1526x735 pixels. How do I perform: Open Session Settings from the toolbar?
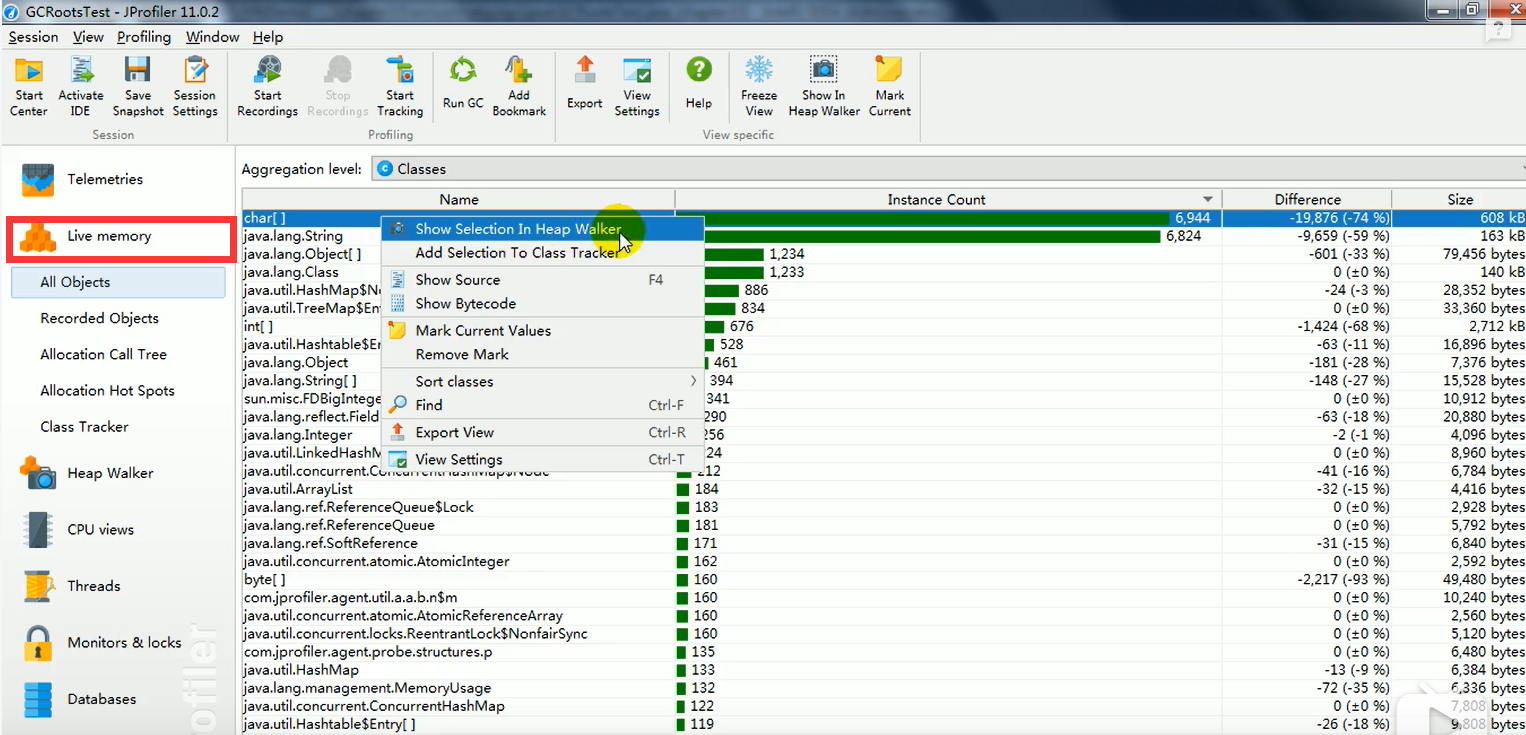coord(195,86)
